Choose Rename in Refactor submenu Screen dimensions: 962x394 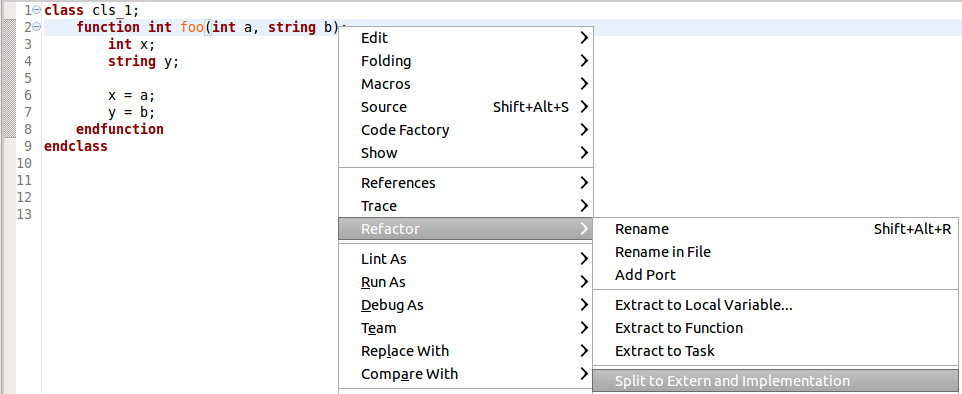click(x=775, y=229)
